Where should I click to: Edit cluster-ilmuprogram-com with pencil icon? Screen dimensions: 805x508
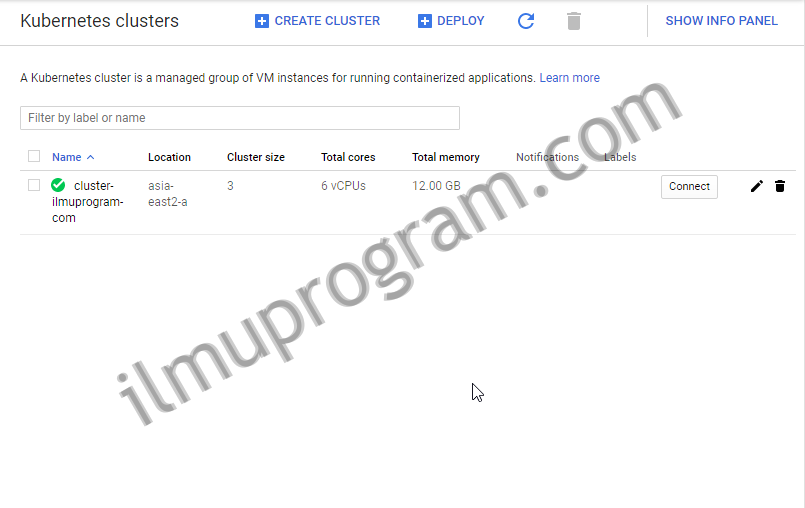(757, 186)
